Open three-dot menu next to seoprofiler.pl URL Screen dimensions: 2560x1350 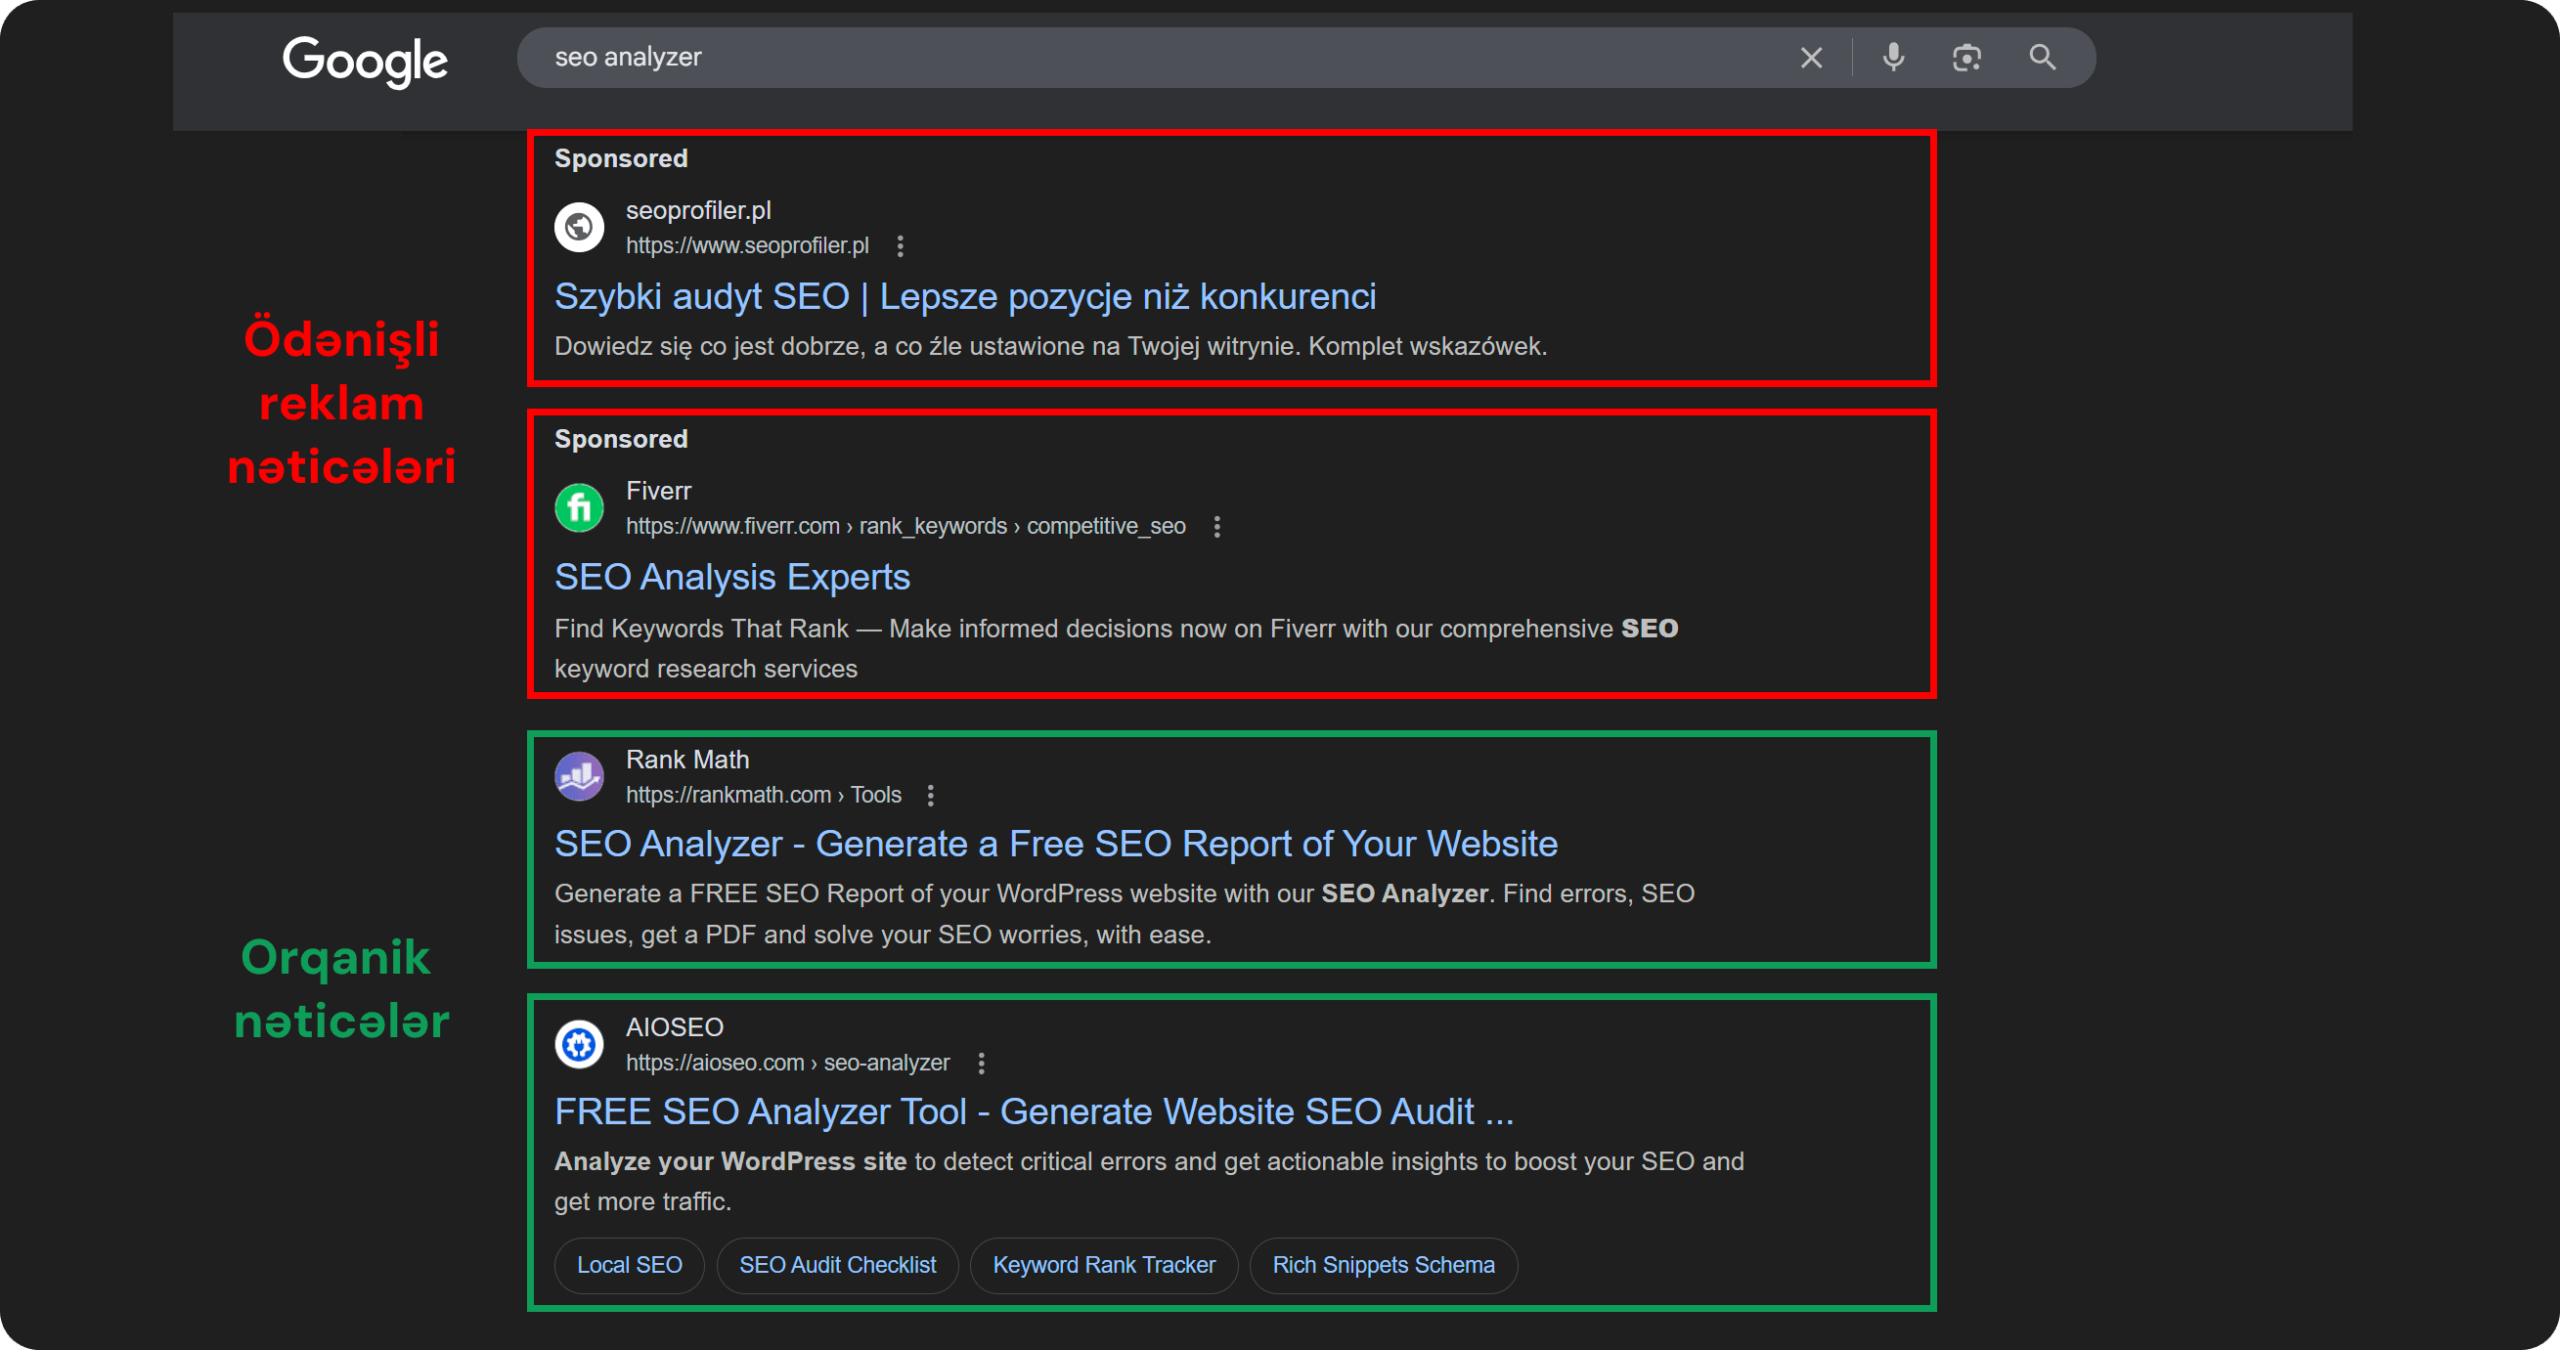pyautogui.click(x=900, y=246)
